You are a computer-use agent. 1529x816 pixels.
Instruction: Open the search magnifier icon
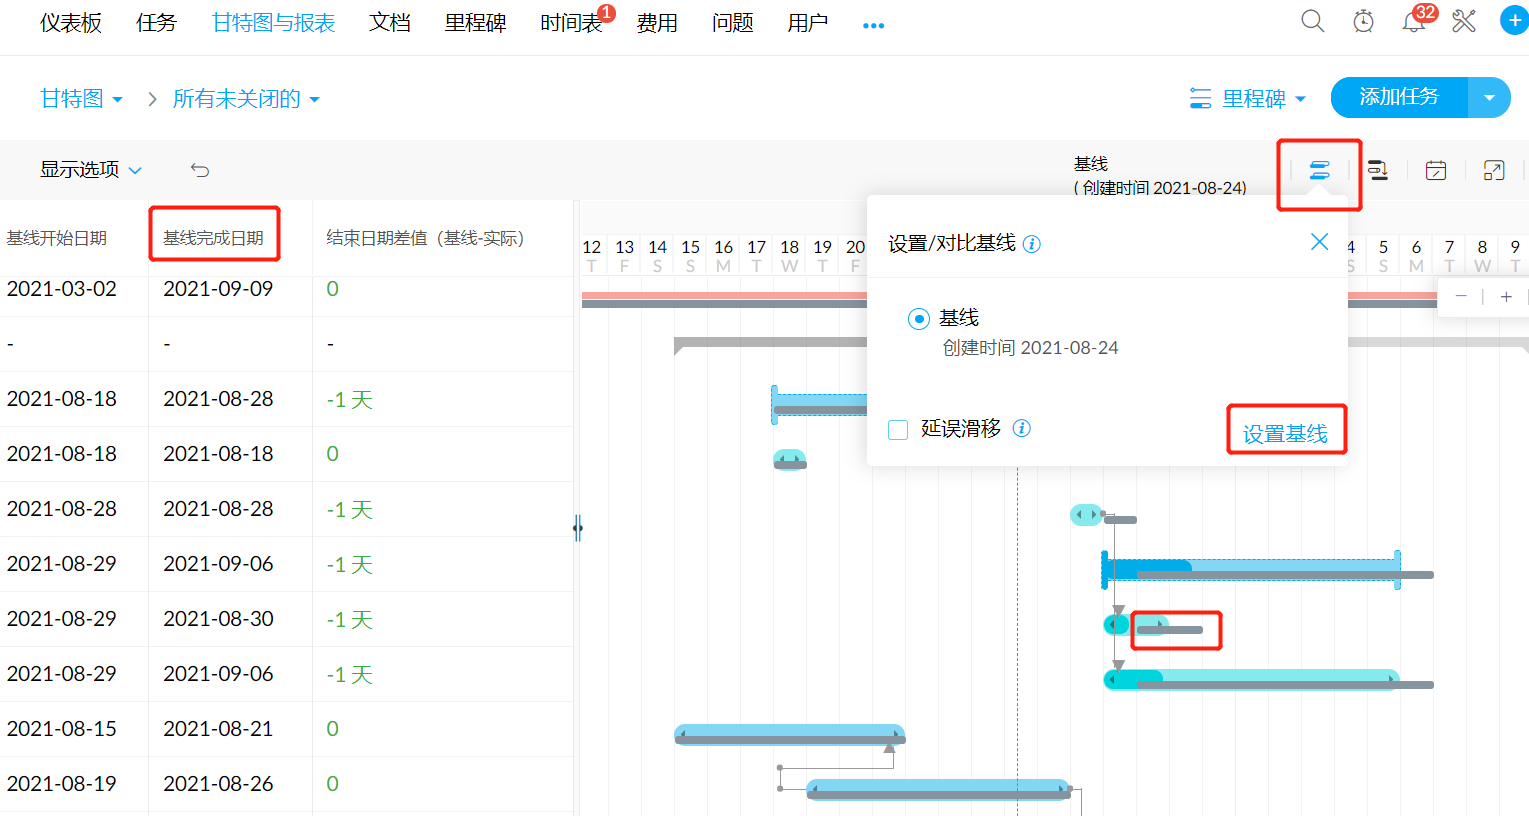[x=1312, y=20]
